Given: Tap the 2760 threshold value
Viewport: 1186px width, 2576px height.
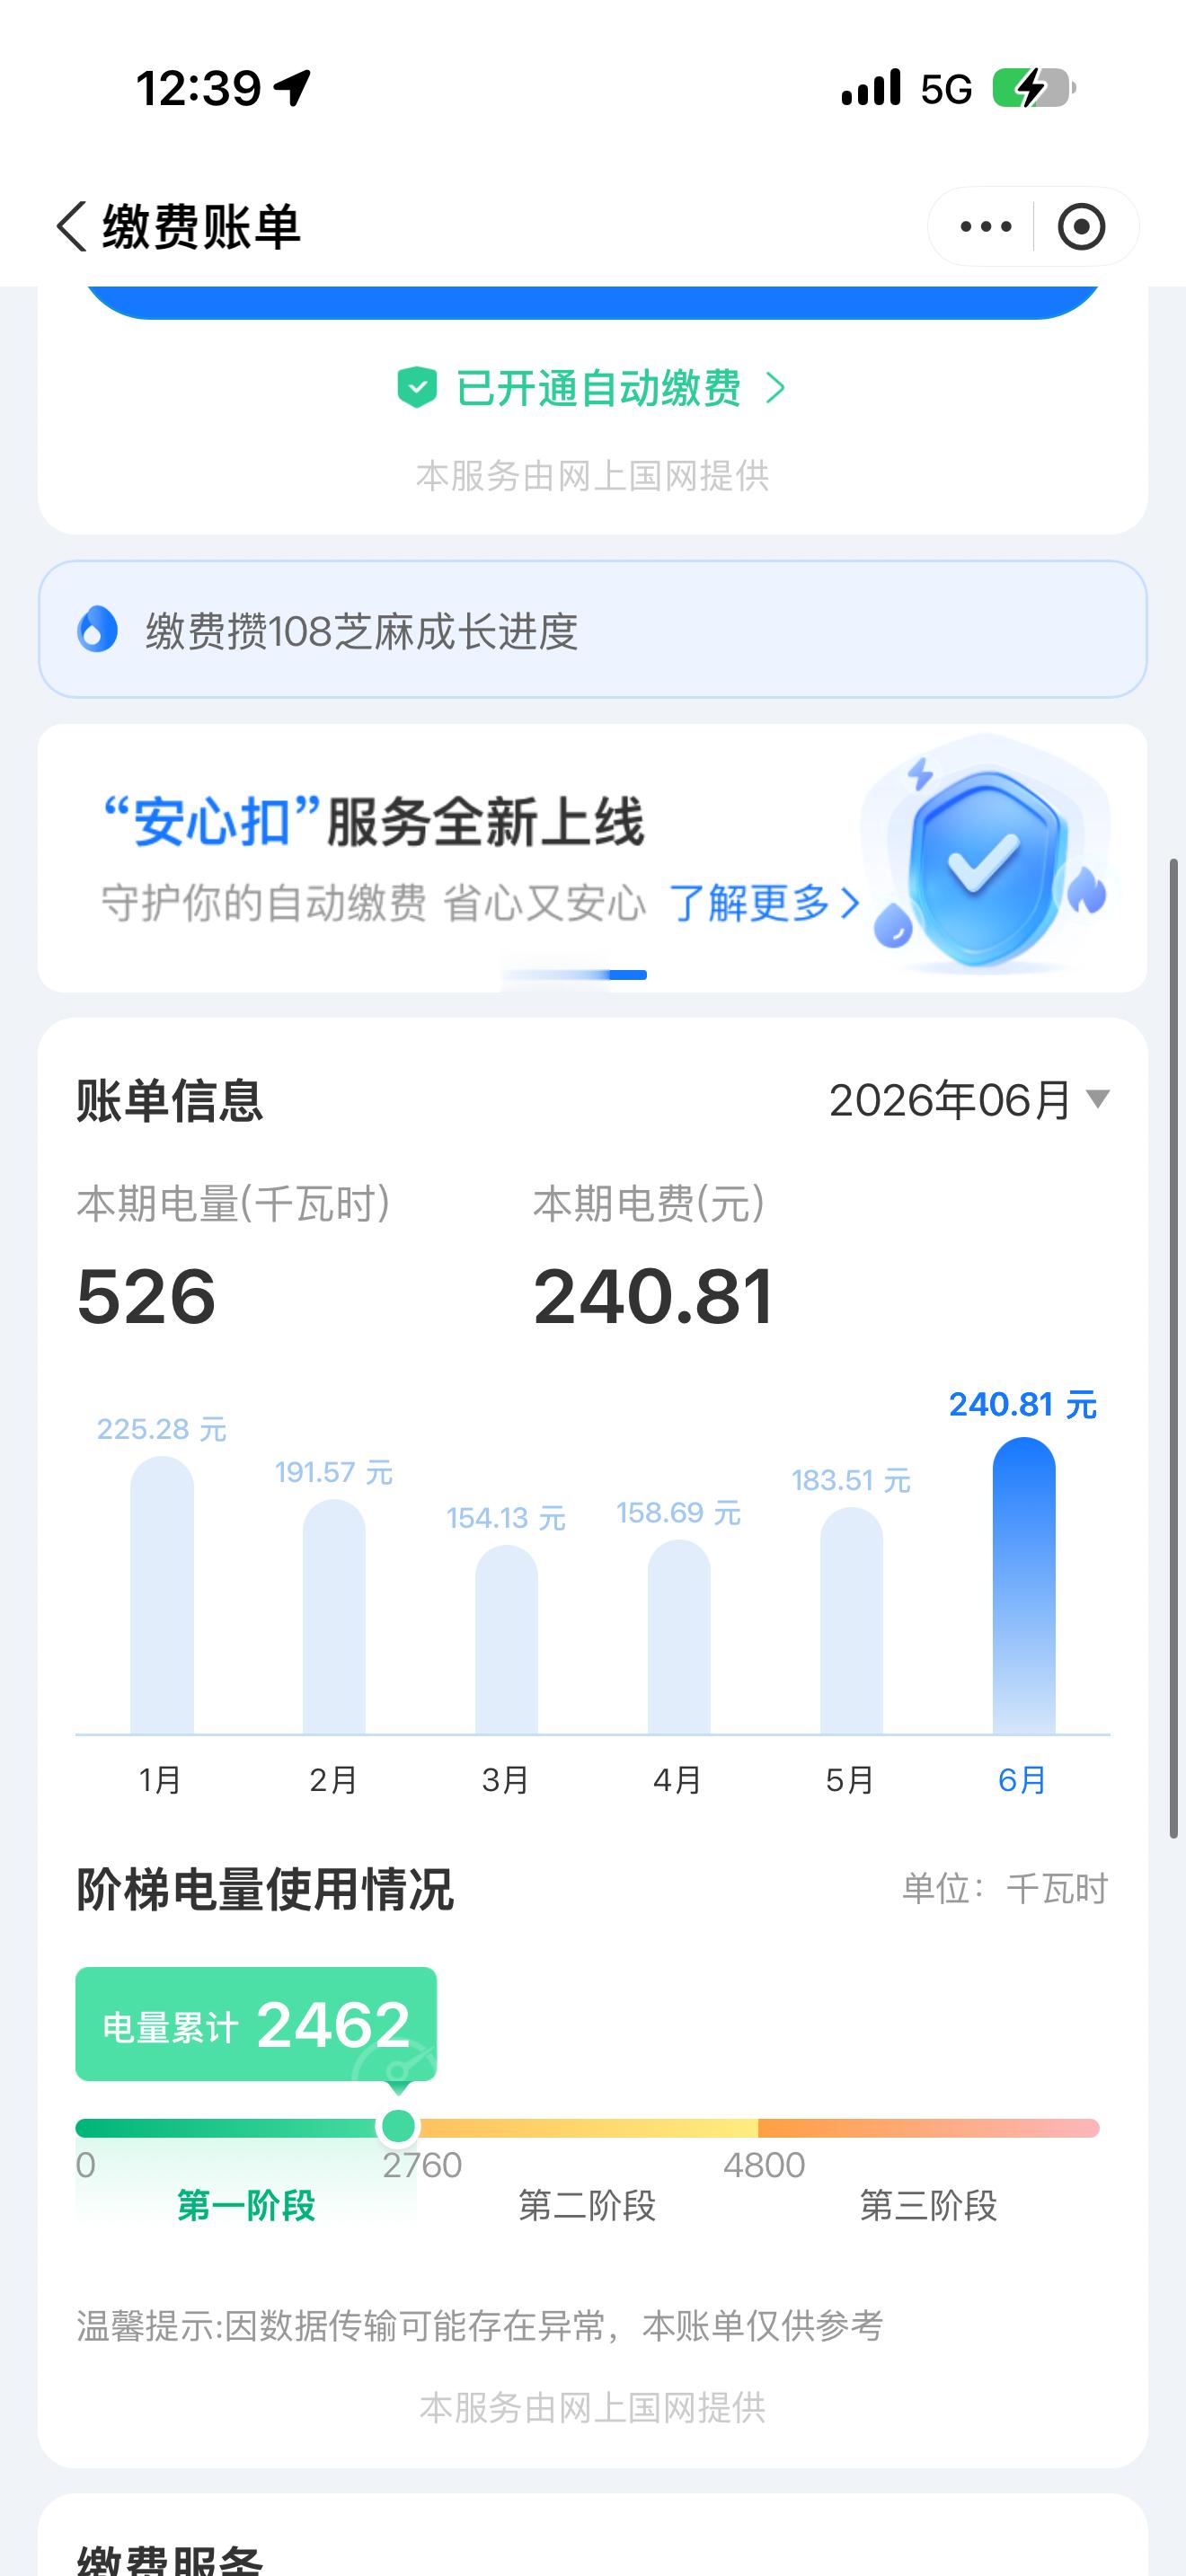Looking at the screenshot, I should [422, 2165].
